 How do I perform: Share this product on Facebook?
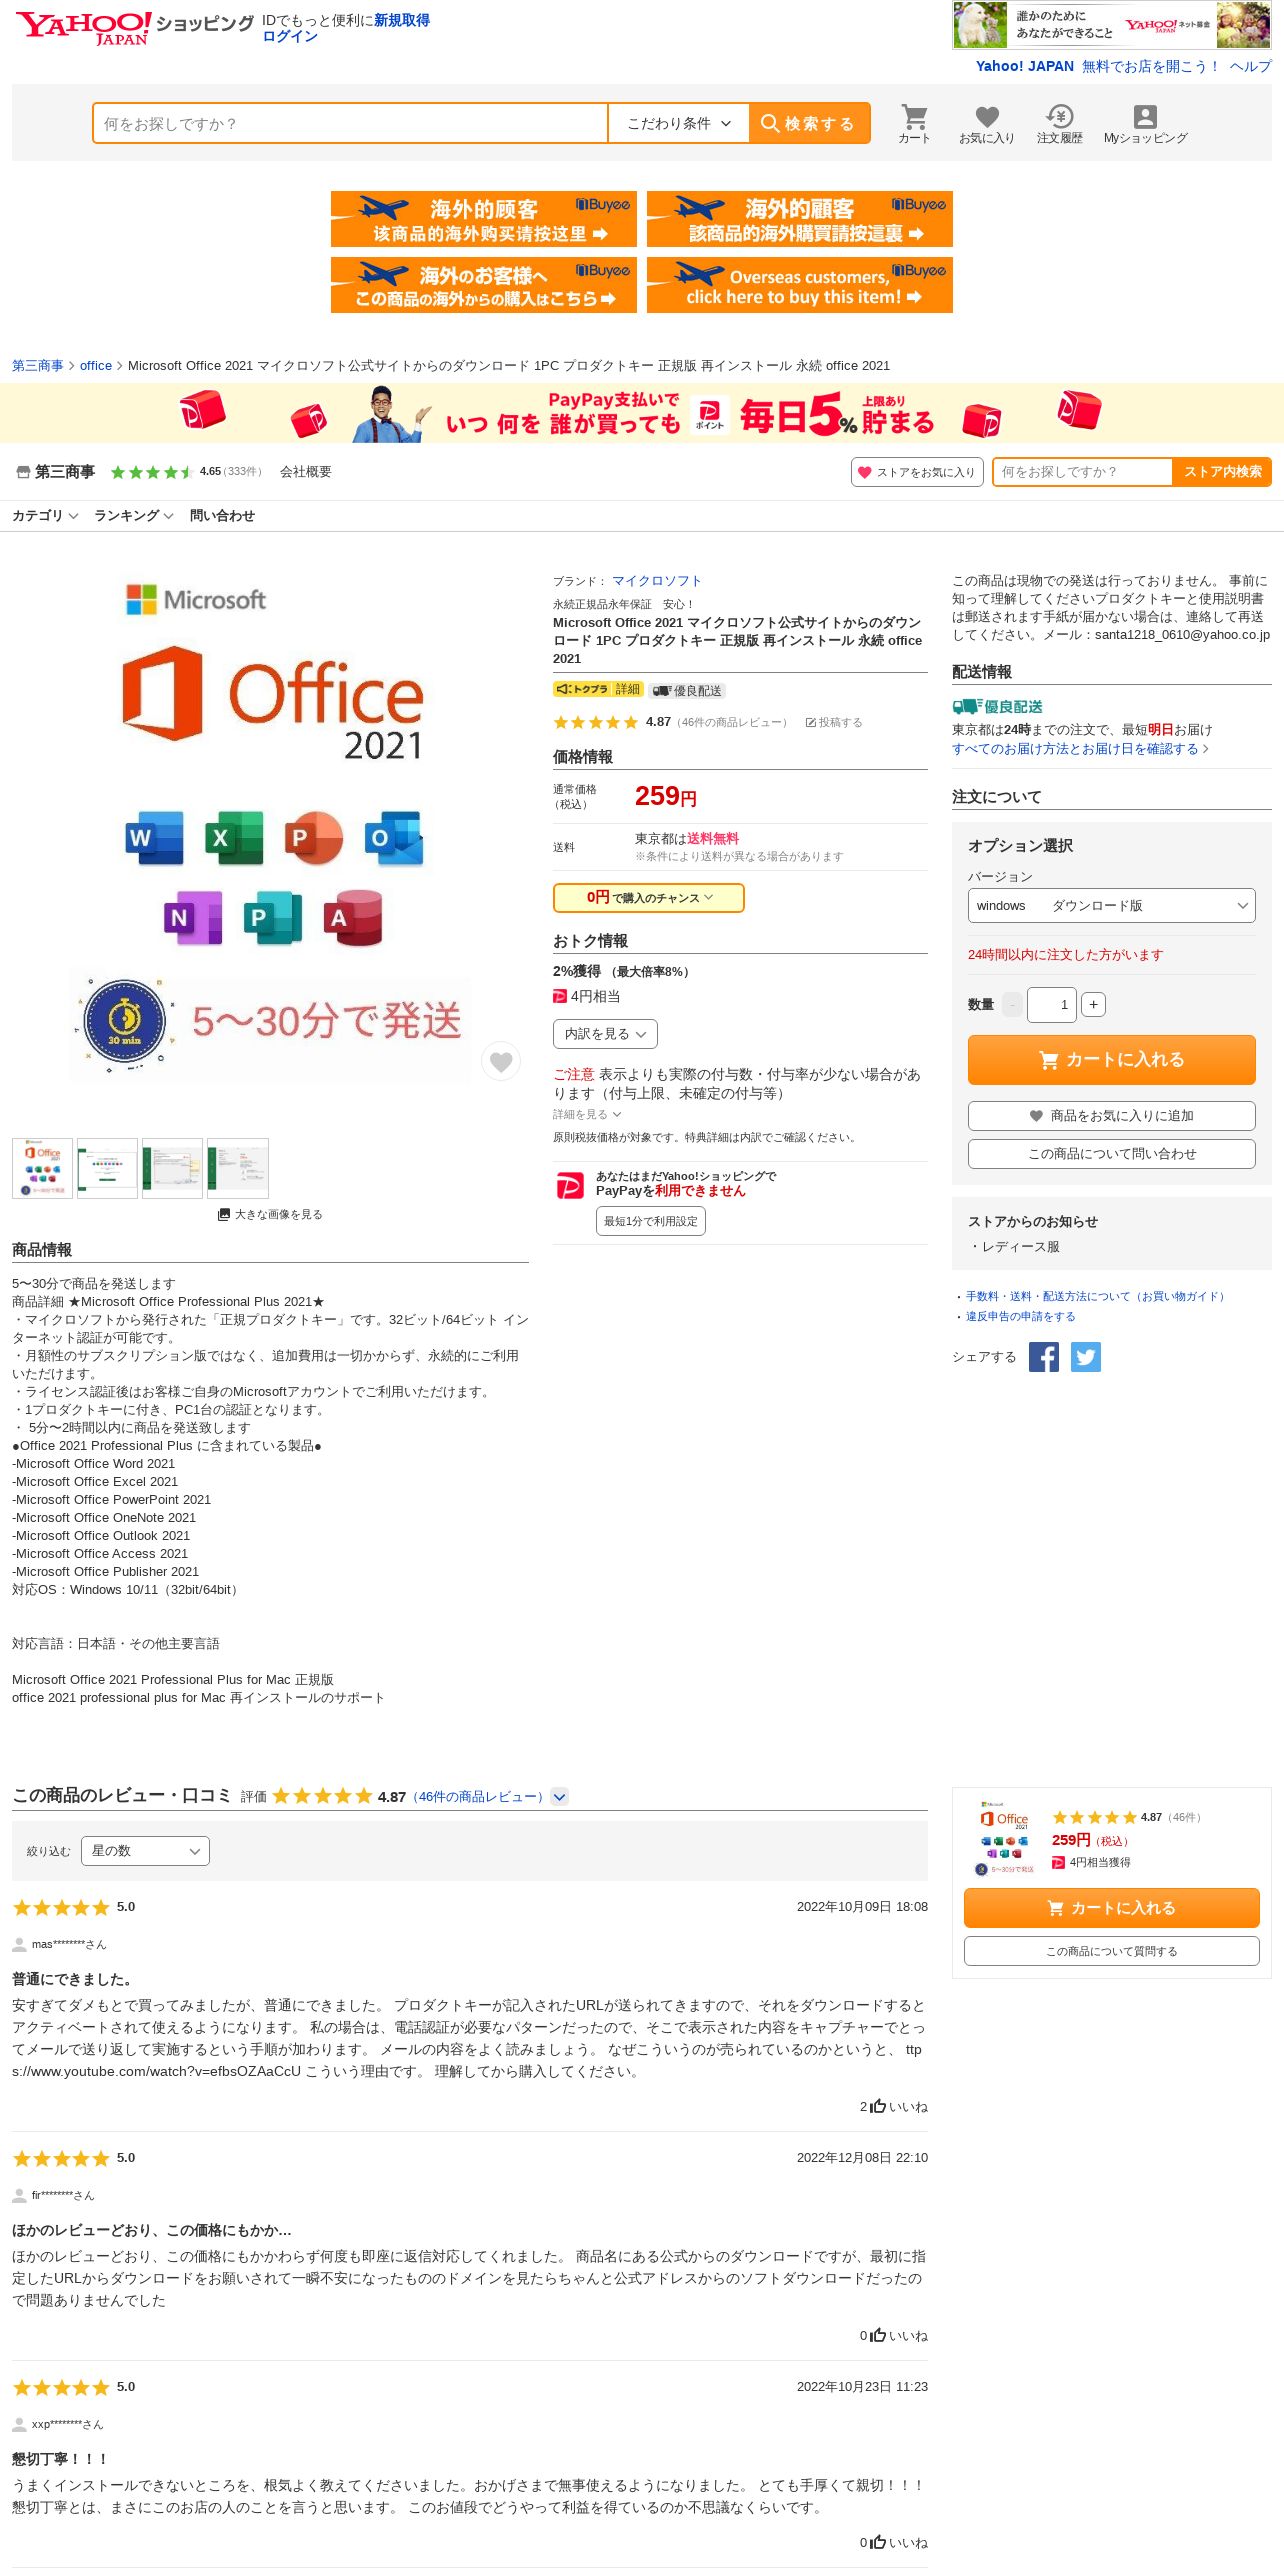1044,1357
